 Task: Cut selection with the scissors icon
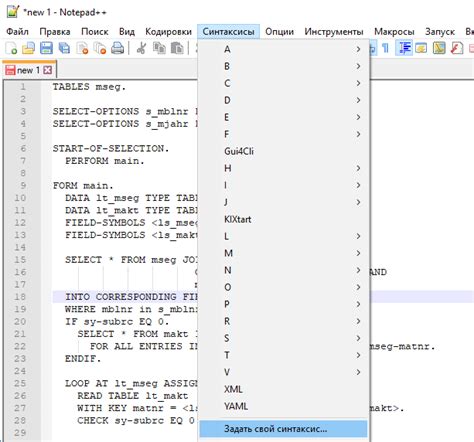point(141,48)
